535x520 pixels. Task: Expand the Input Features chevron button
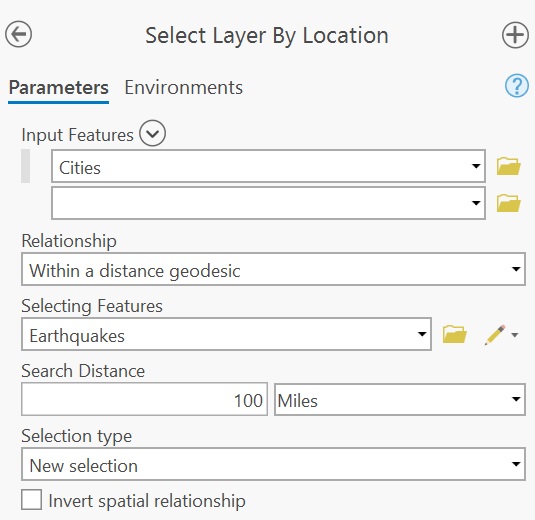(x=152, y=133)
